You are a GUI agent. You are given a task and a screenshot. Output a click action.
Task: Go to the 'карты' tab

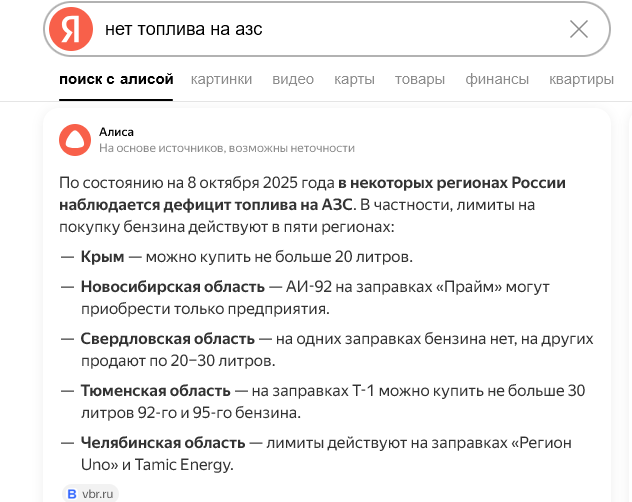tap(354, 79)
